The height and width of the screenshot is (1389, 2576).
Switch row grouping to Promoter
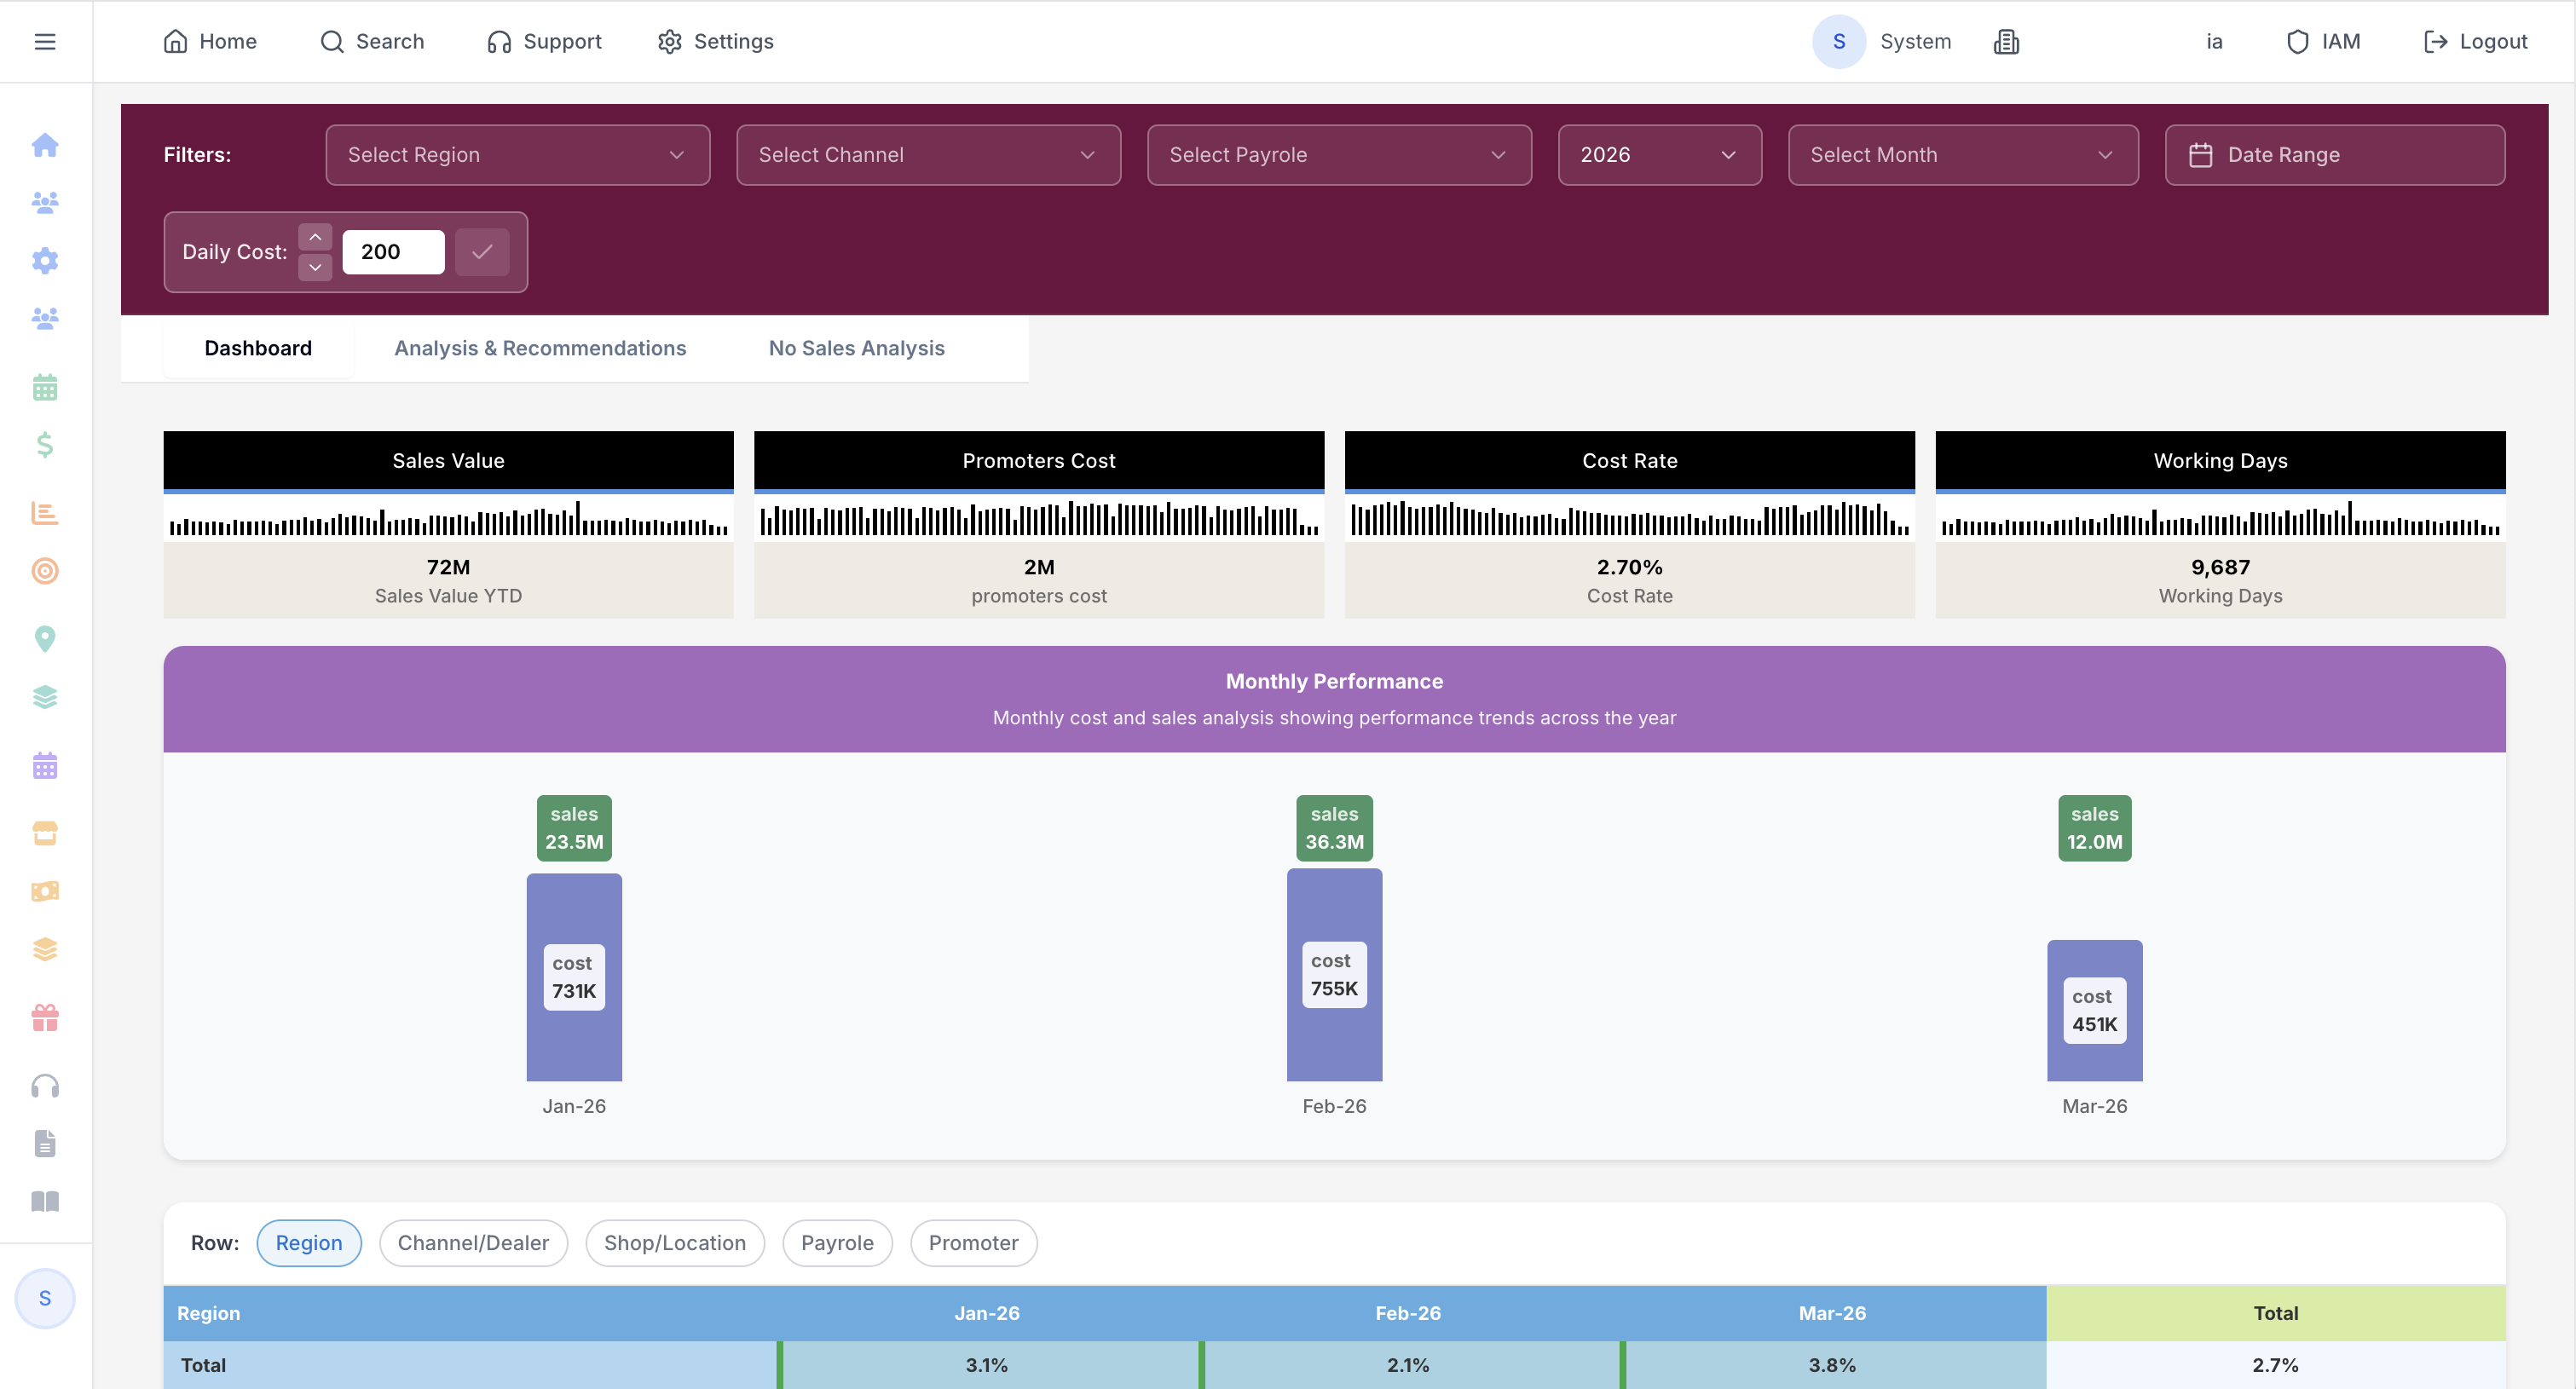tap(973, 1243)
